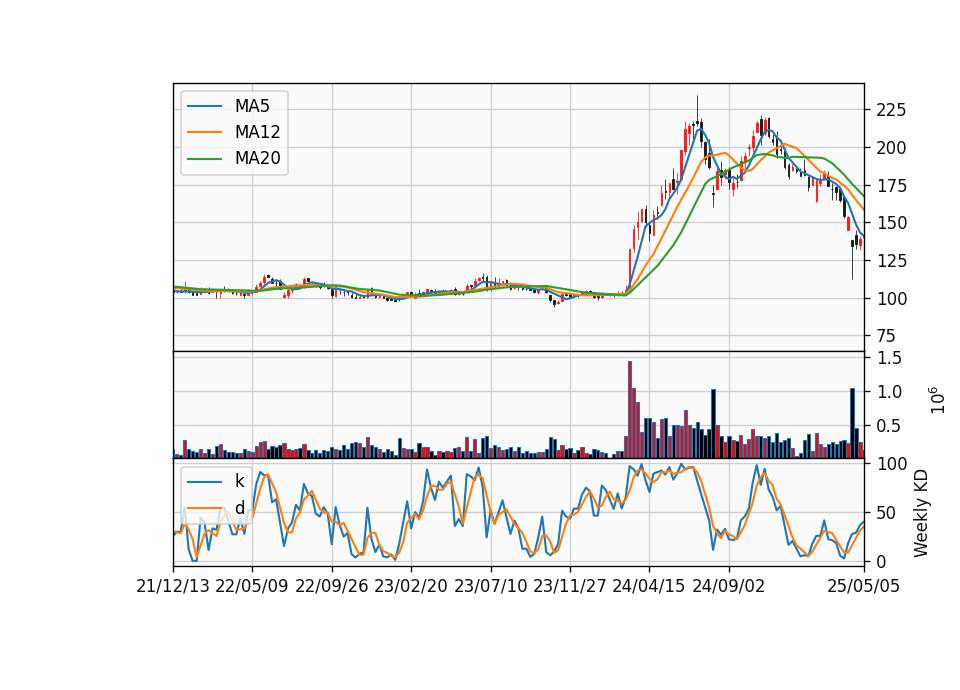Click the tallest volume bar near 1.5
Viewport: 960px width, 690px height.
click(x=630, y=410)
